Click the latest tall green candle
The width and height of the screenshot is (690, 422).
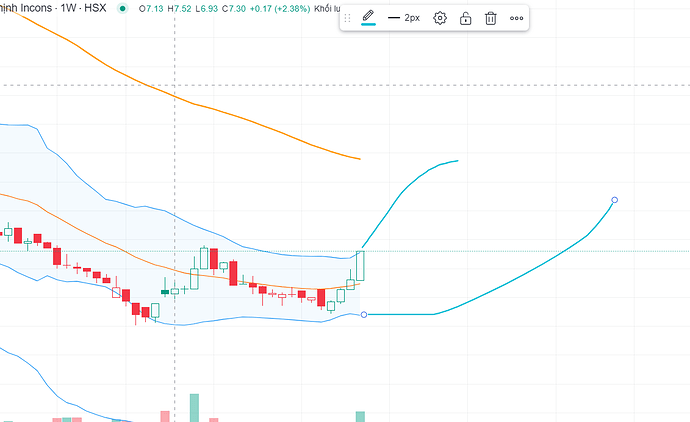(360, 266)
